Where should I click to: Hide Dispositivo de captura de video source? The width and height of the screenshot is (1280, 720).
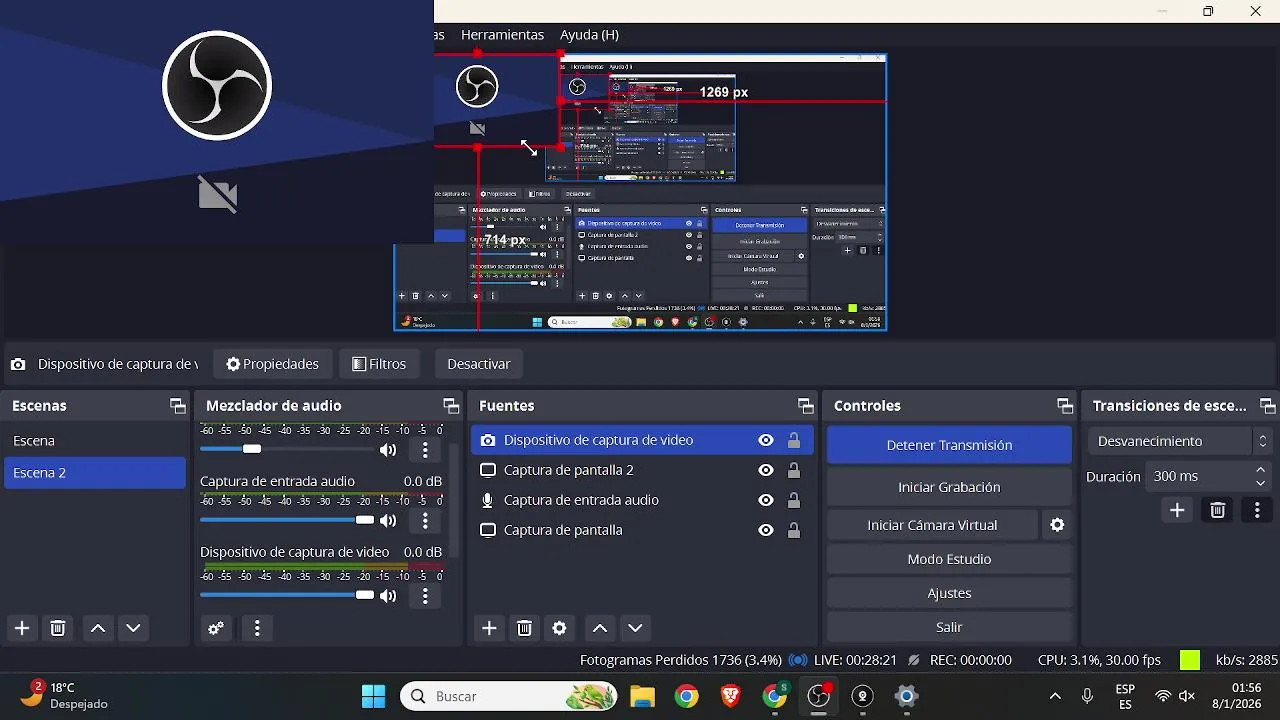click(x=766, y=440)
